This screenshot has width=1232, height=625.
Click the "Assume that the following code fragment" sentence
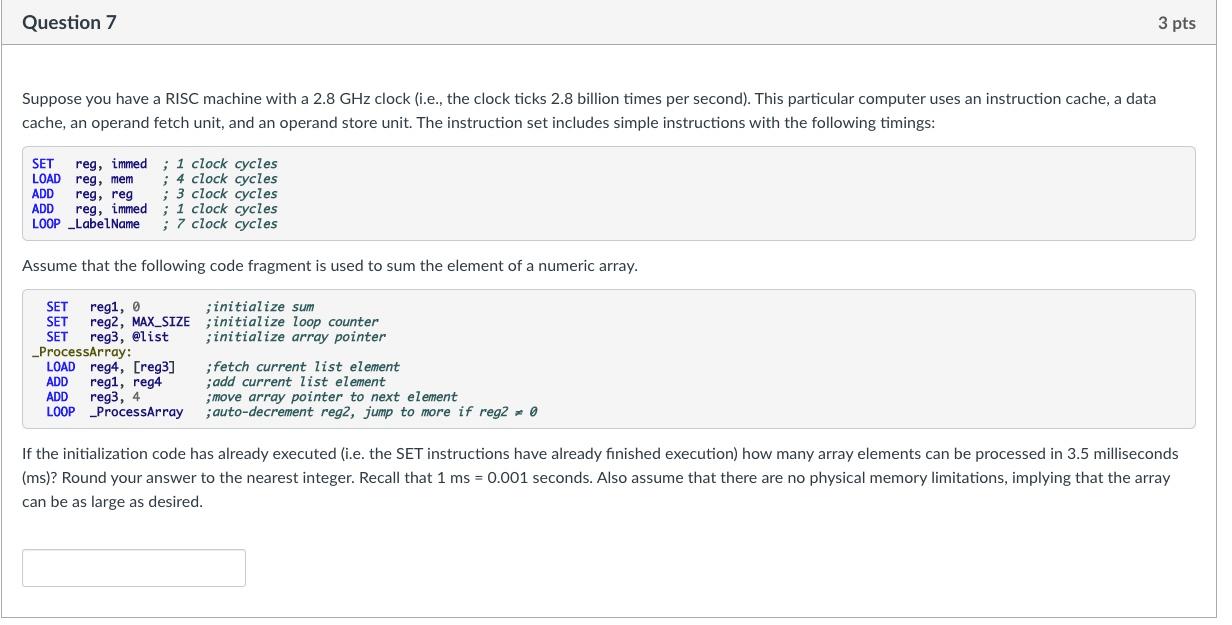[329, 266]
